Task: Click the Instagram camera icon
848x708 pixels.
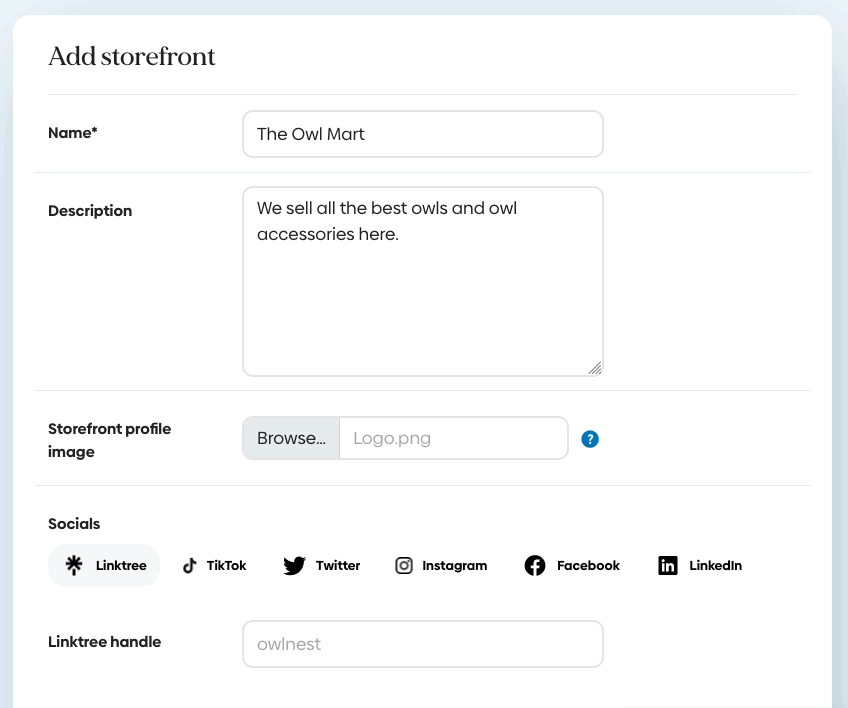Action: tap(404, 566)
